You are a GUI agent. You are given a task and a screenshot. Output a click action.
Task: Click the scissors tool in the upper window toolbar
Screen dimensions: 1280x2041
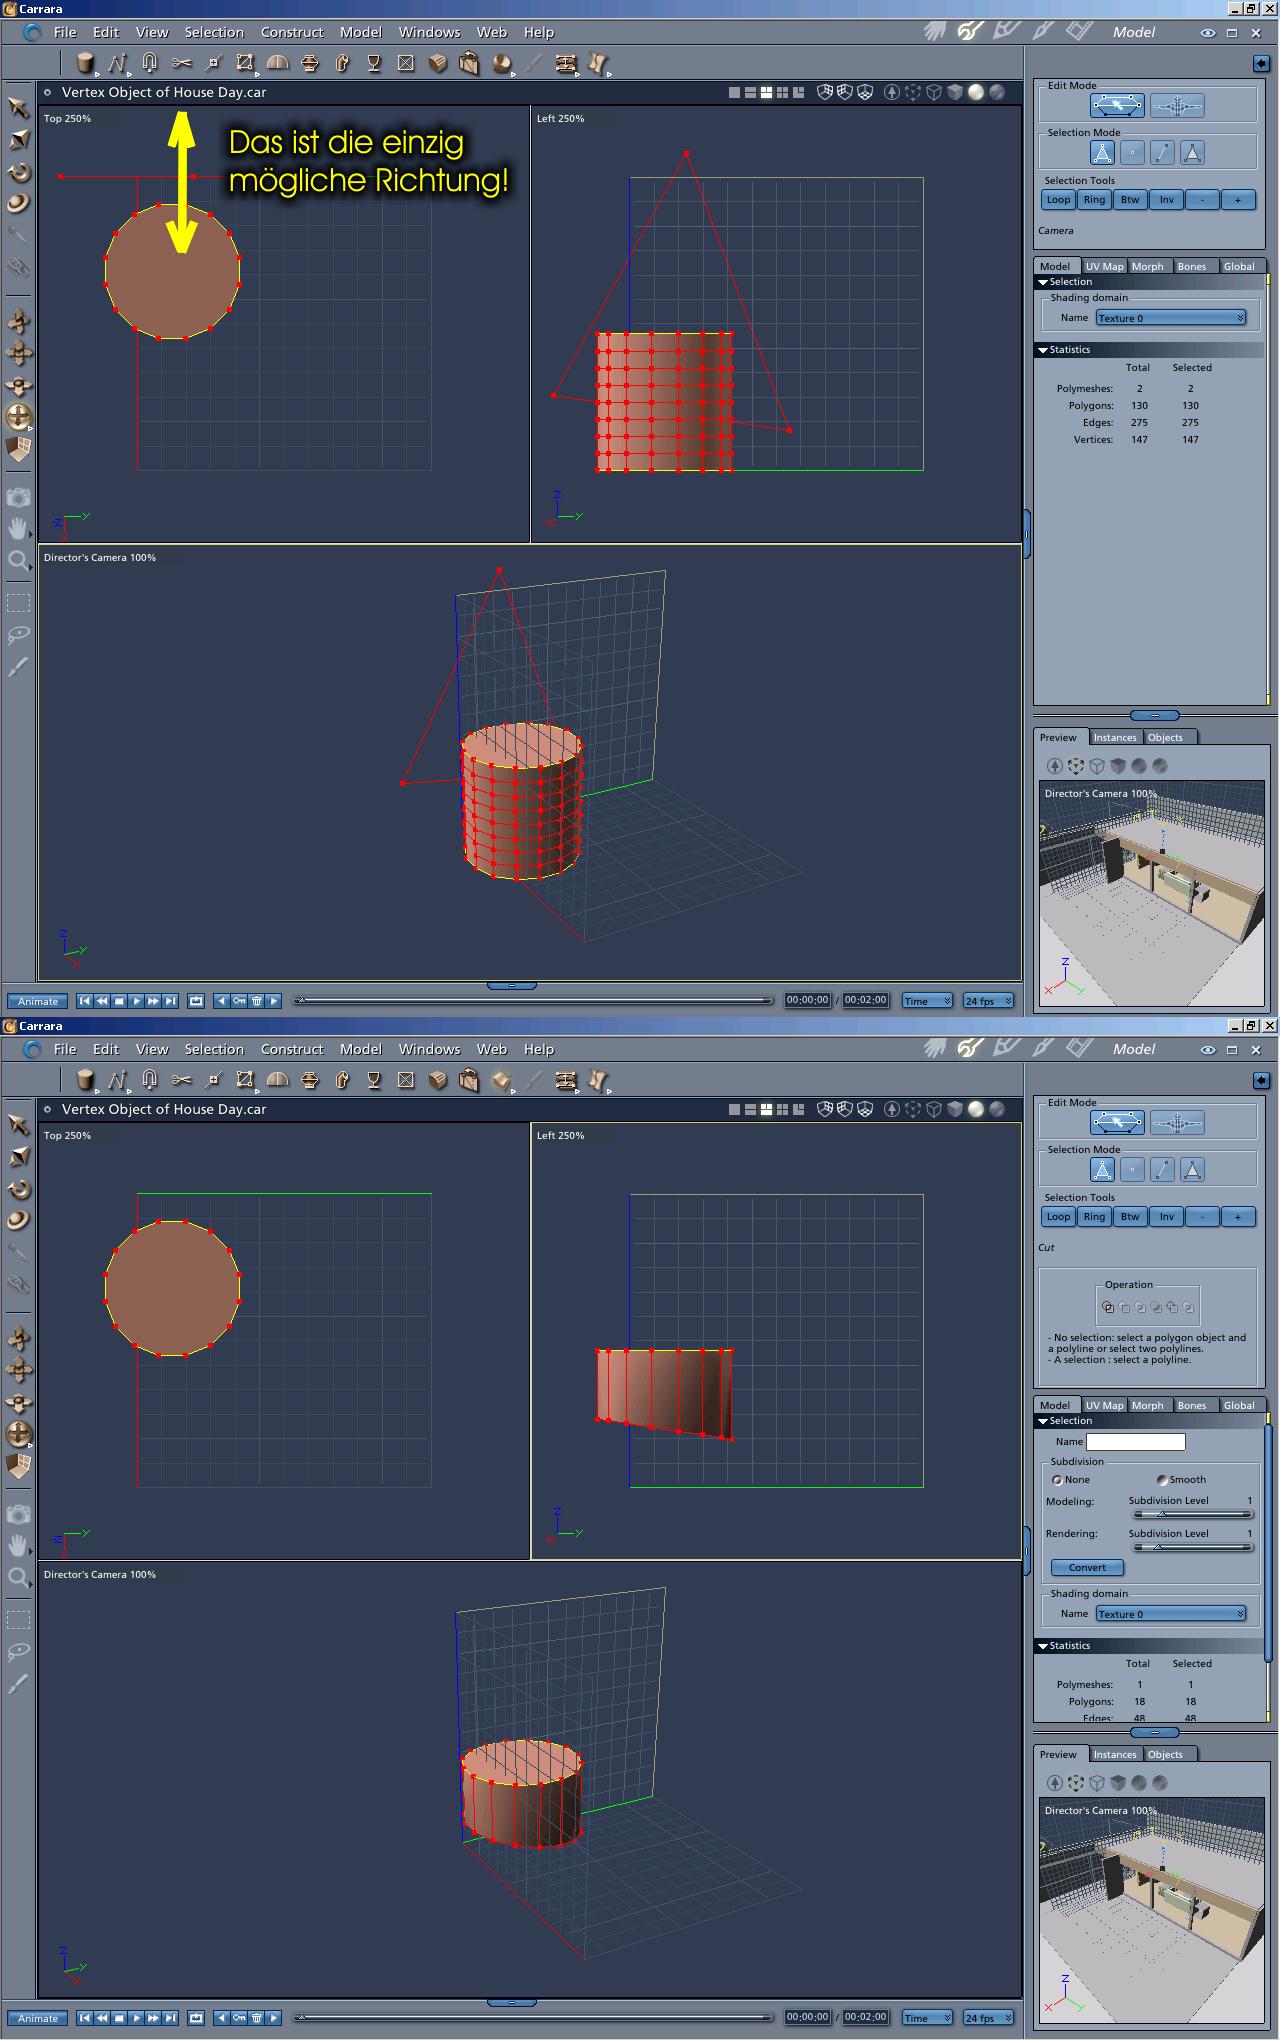pos(181,63)
